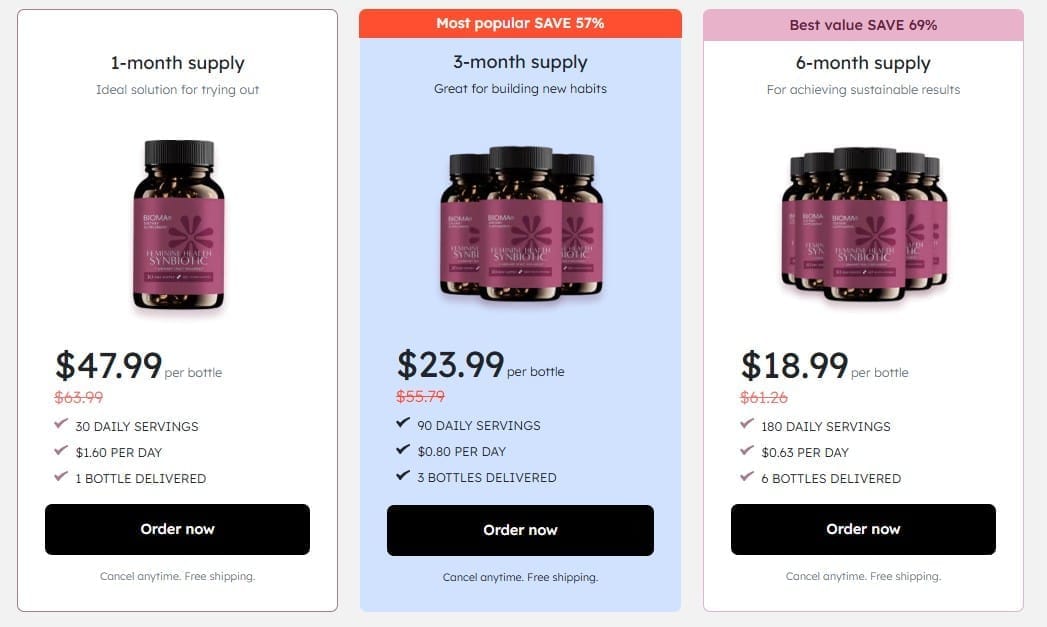Click checkmark beside $0.80 PER DAY
Screen dimensions: 1047x627
pyautogui.click(x=403, y=449)
